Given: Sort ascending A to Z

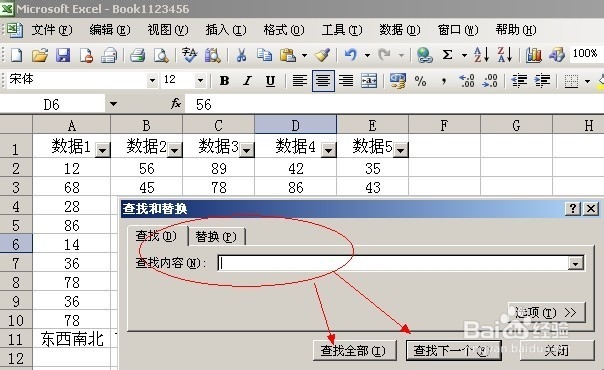Looking at the screenshot, I should click(482, 55).
